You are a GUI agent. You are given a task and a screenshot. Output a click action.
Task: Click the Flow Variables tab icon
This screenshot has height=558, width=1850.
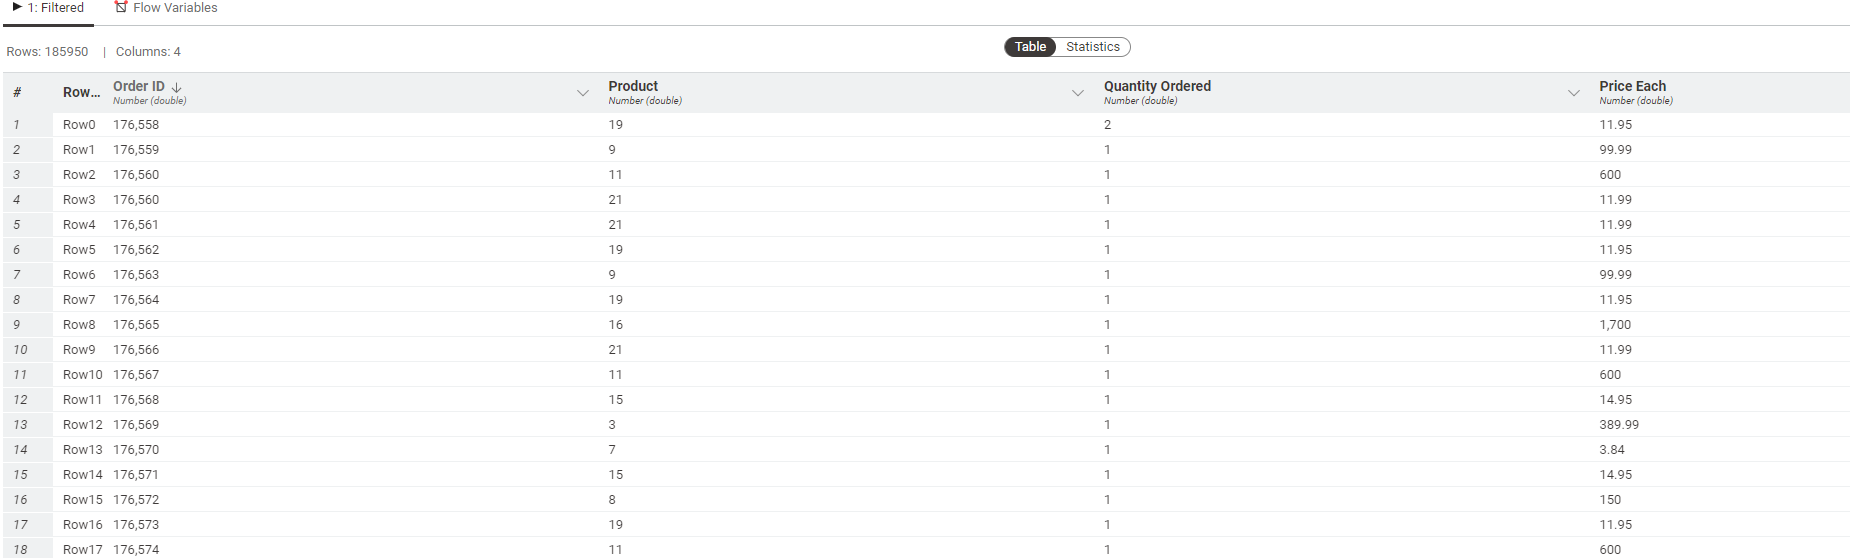tap(121, 7)
